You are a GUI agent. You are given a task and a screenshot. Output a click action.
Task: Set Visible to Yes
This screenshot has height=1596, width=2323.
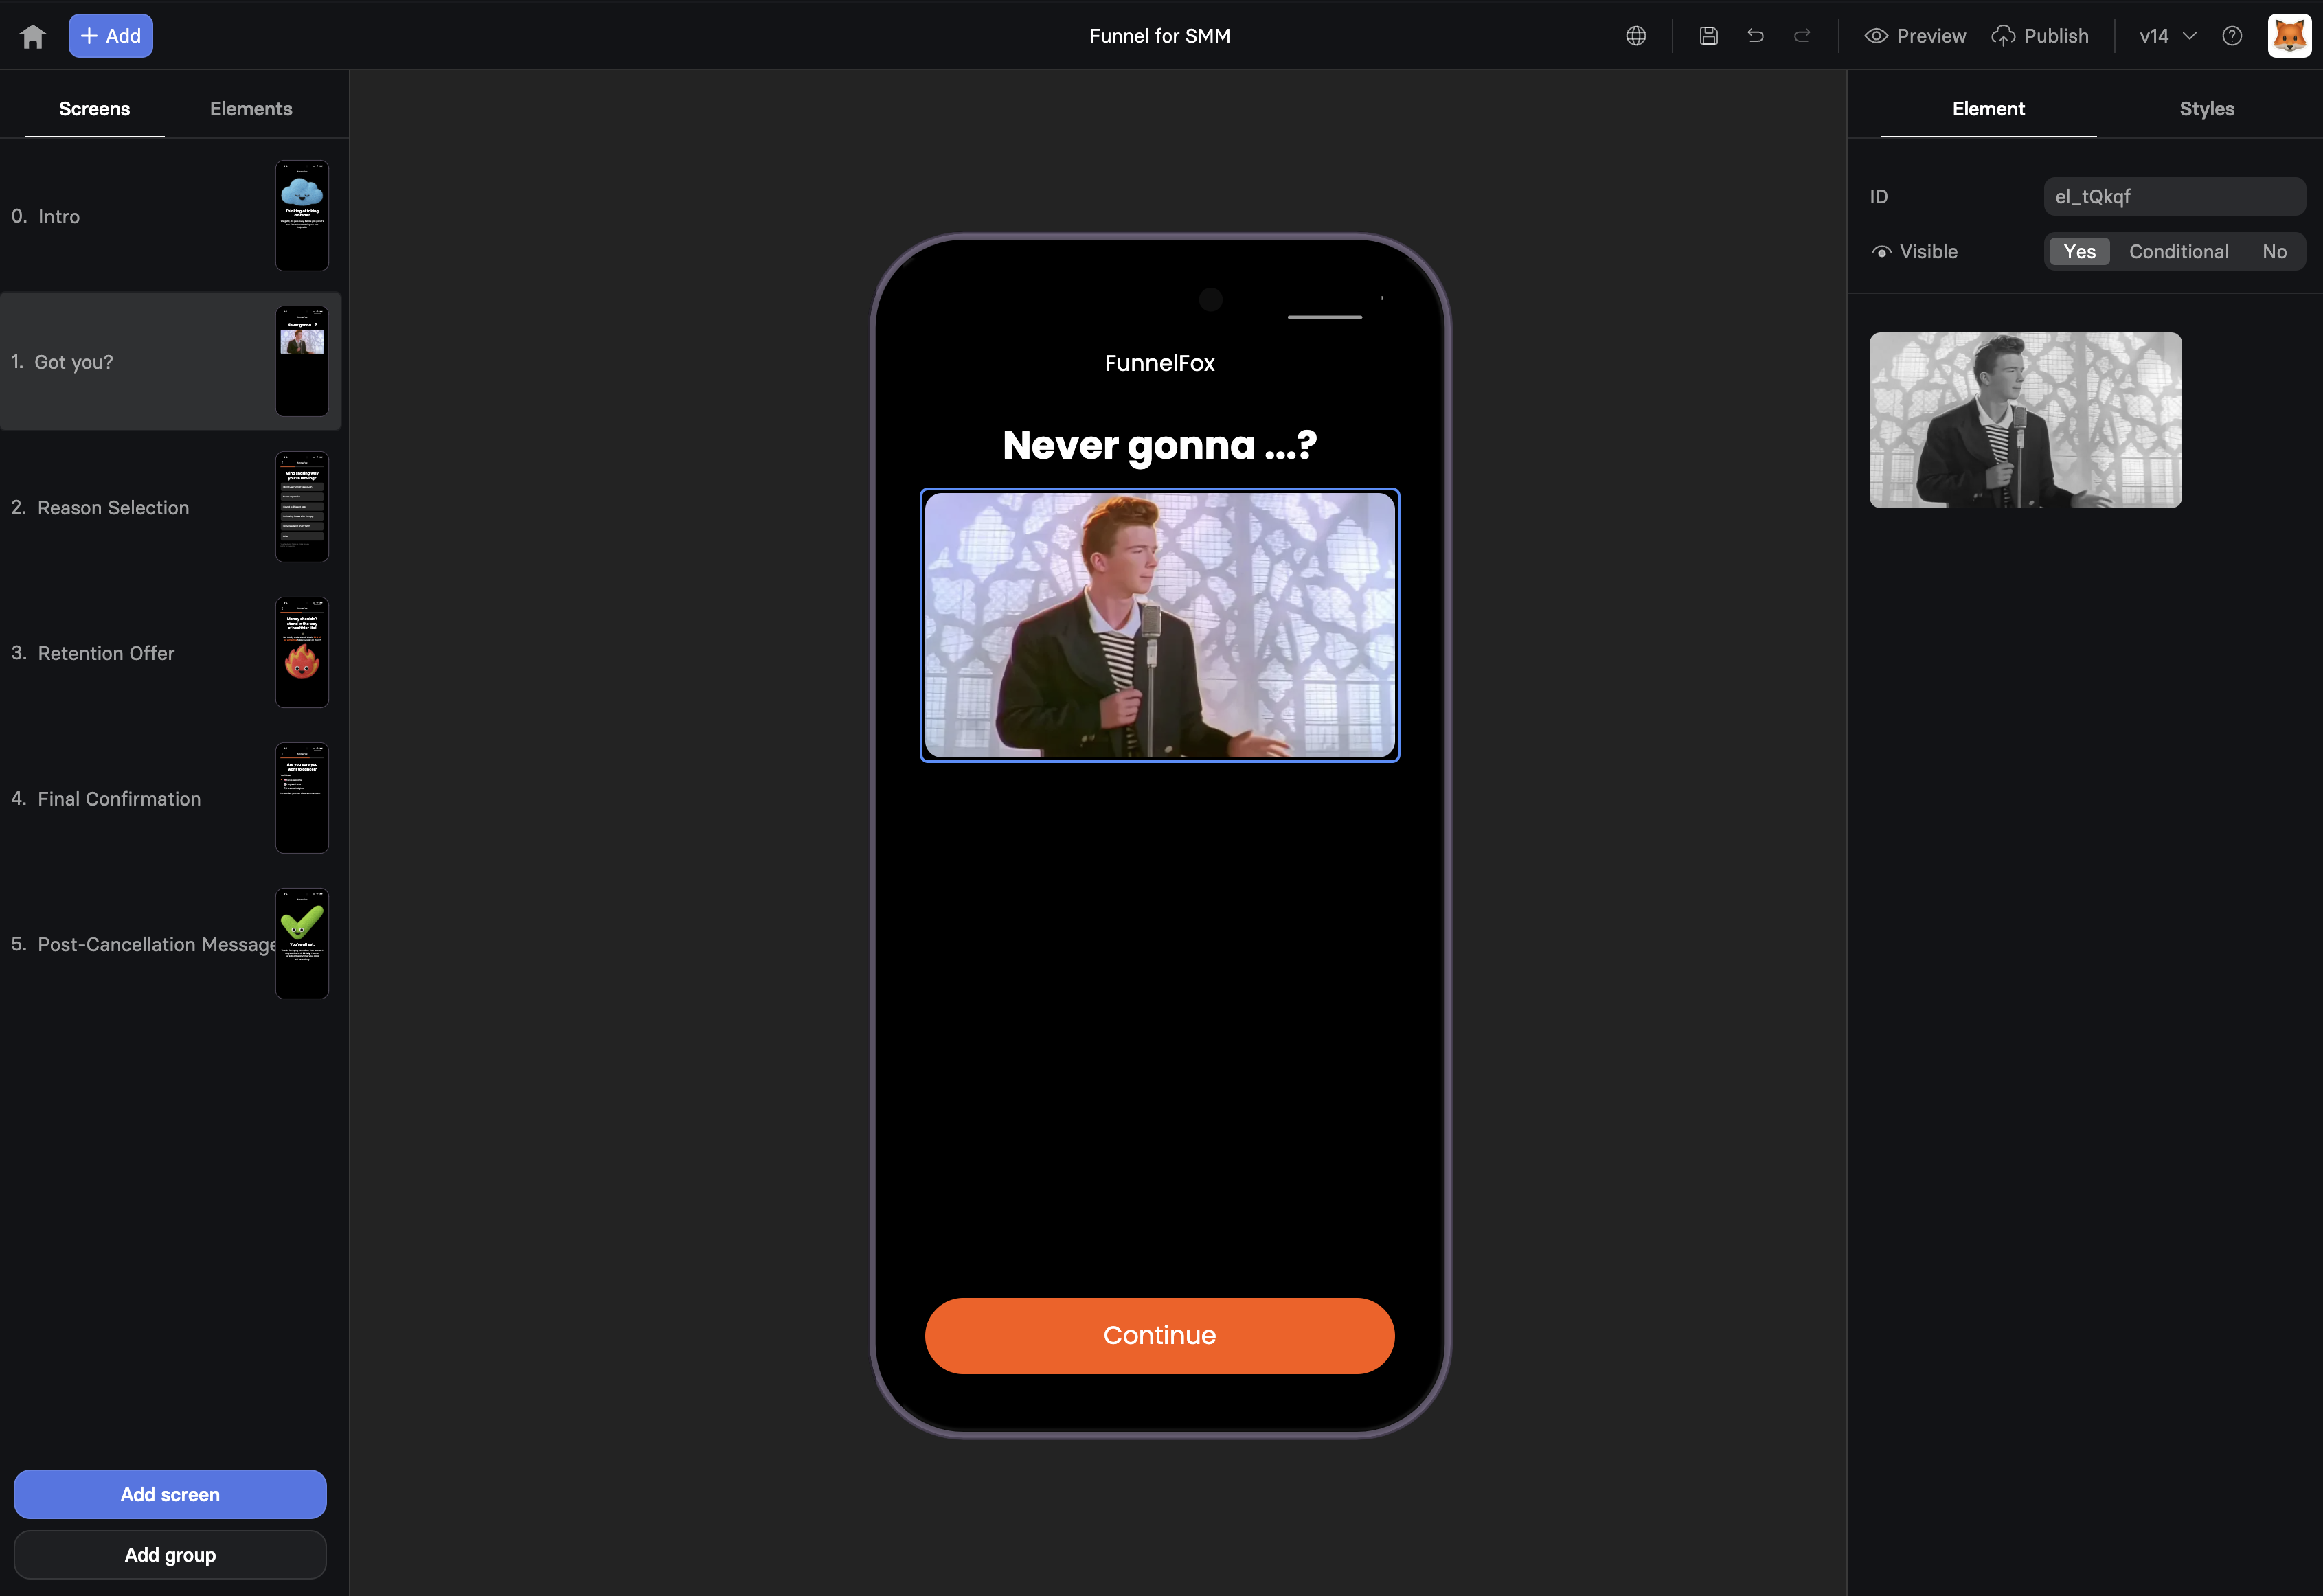pyautogui.click(x=2079, y=252)
